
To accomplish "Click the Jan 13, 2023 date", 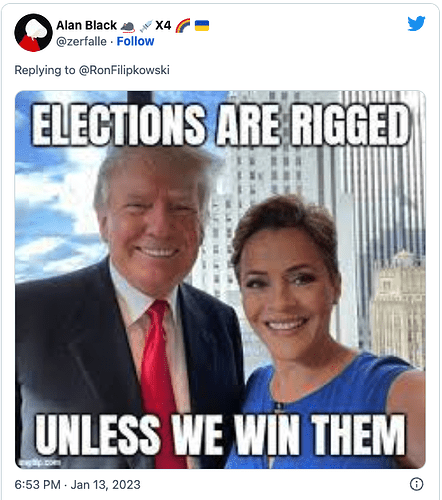I will [x=105, y=484].
